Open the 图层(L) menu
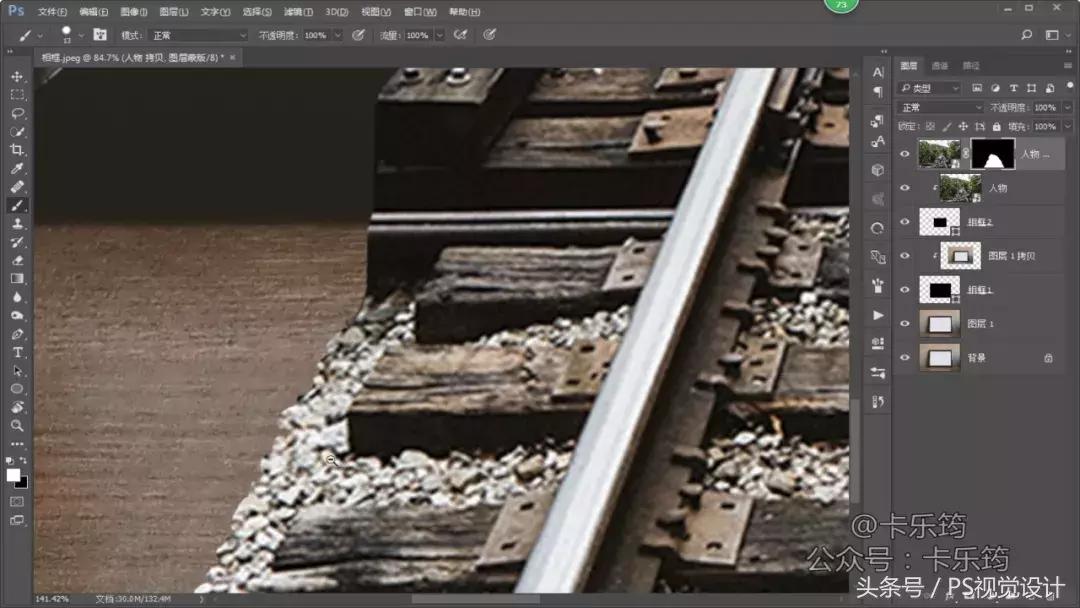1080x608 pixels. click(x=174, y=12)
